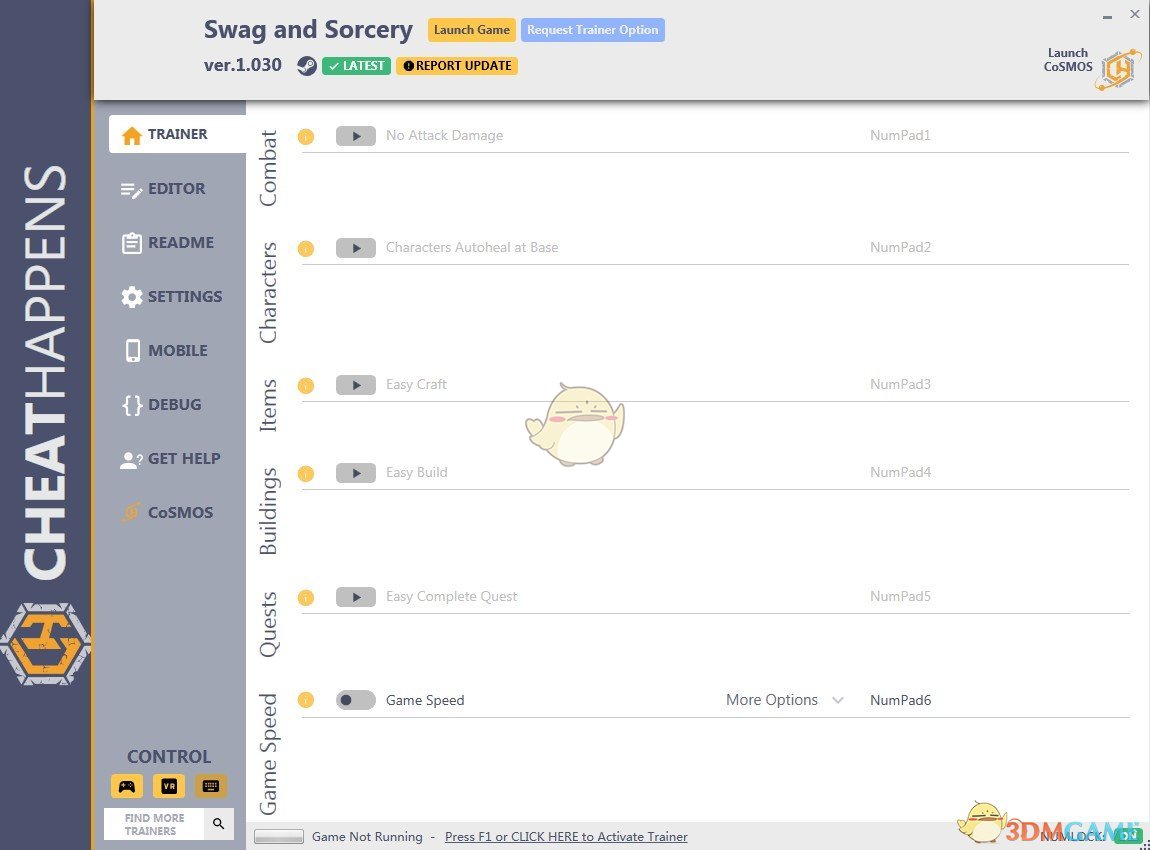The width and height of the screenshot is (1150, 850).
Task: Click the trainer status progress bar
Action: pyautogui.click(x=279, y=837)
